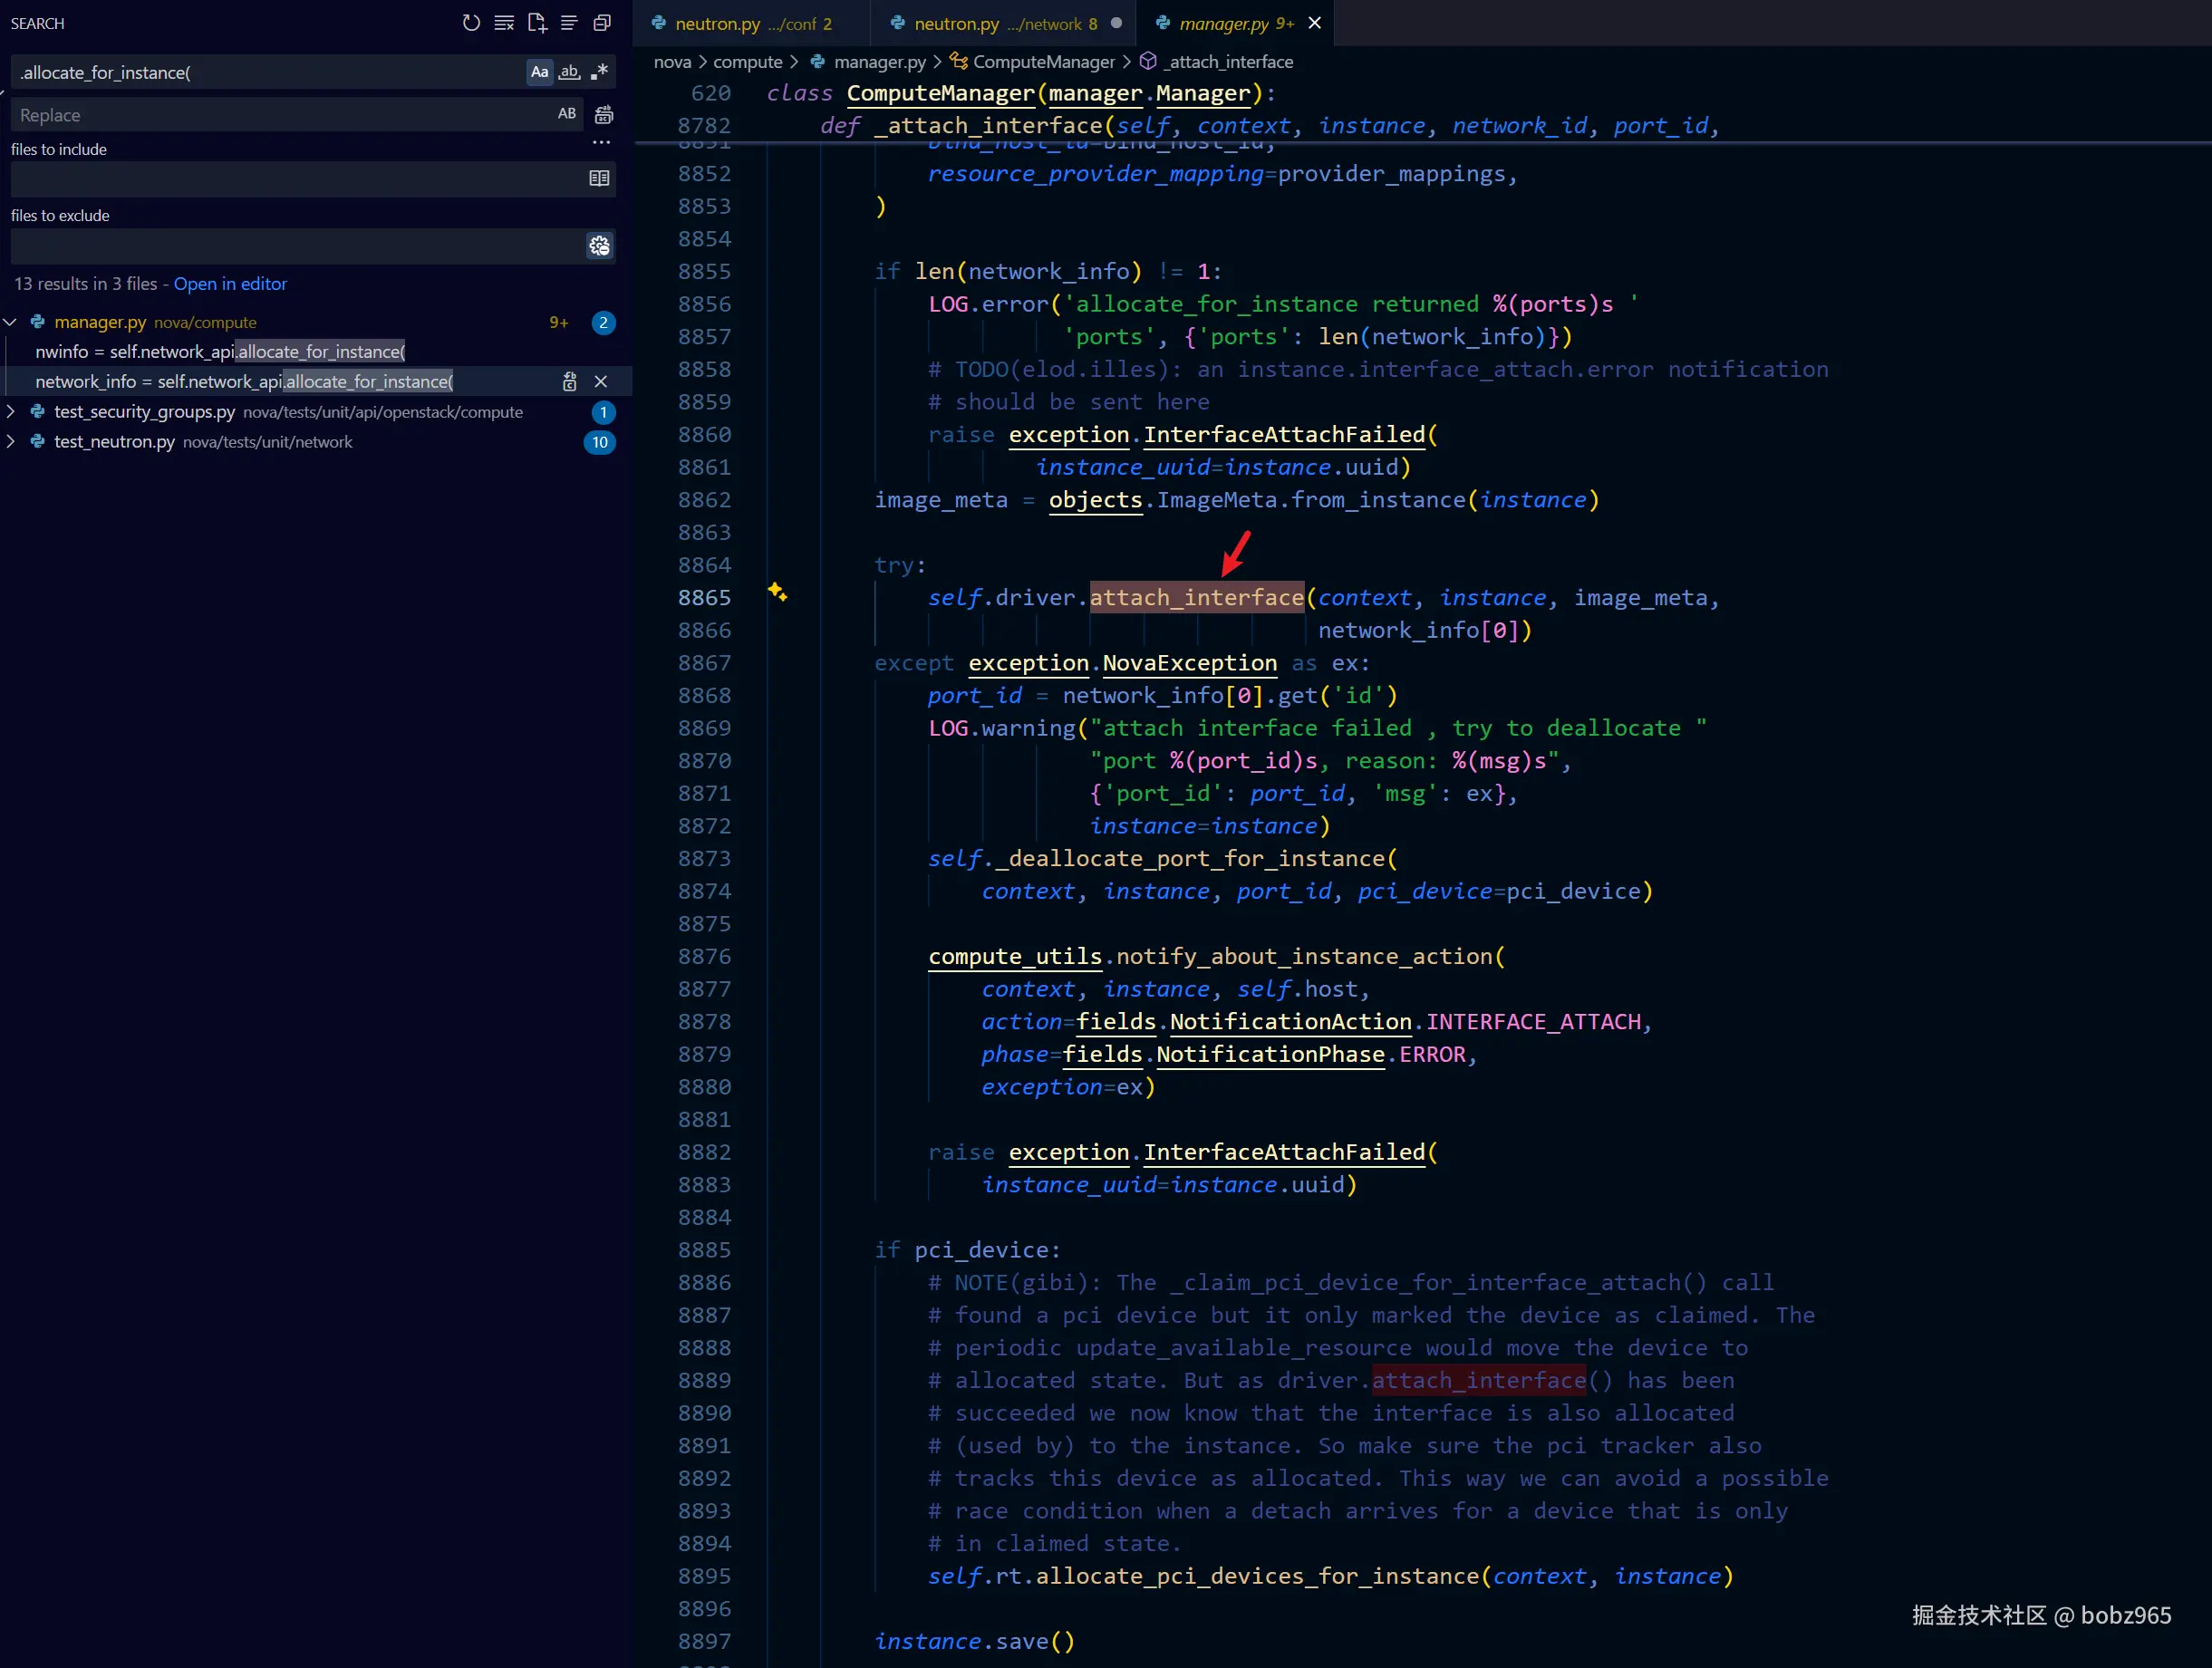
Task: Click ImageMeta.from_instance on line 8862
Action: click(1310, 500)
